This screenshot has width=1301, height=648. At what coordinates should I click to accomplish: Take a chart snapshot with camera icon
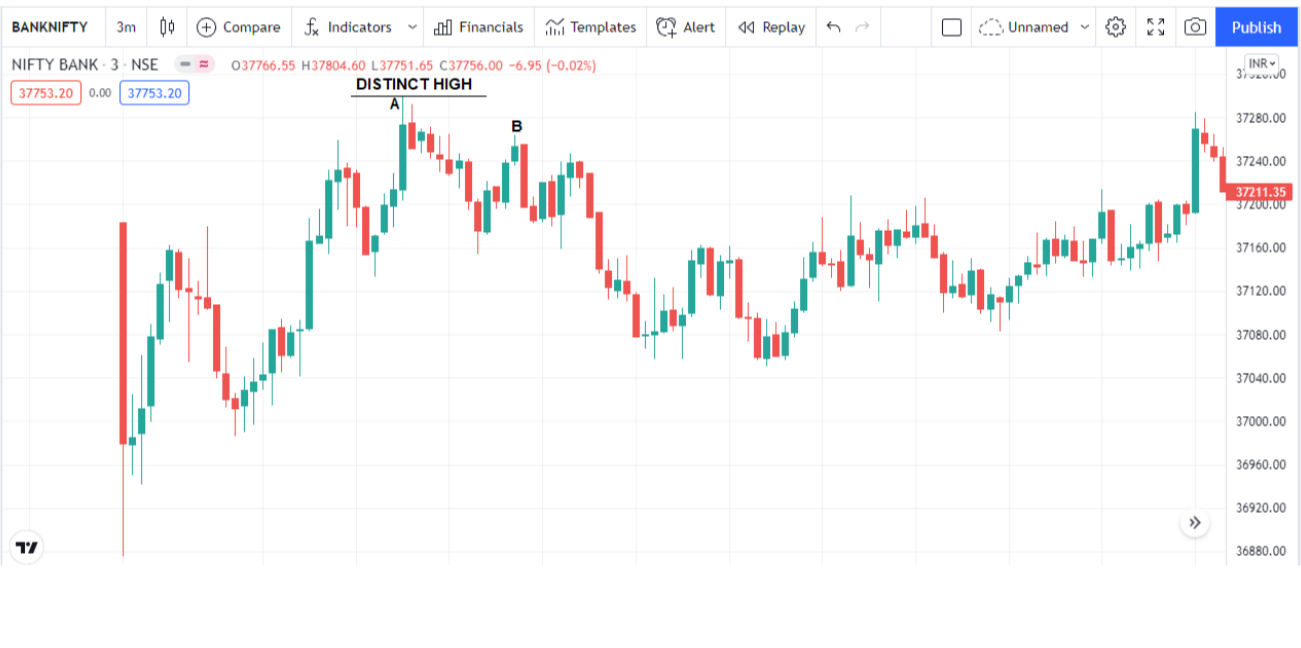pyautogui.click(x=1194, y=27)
